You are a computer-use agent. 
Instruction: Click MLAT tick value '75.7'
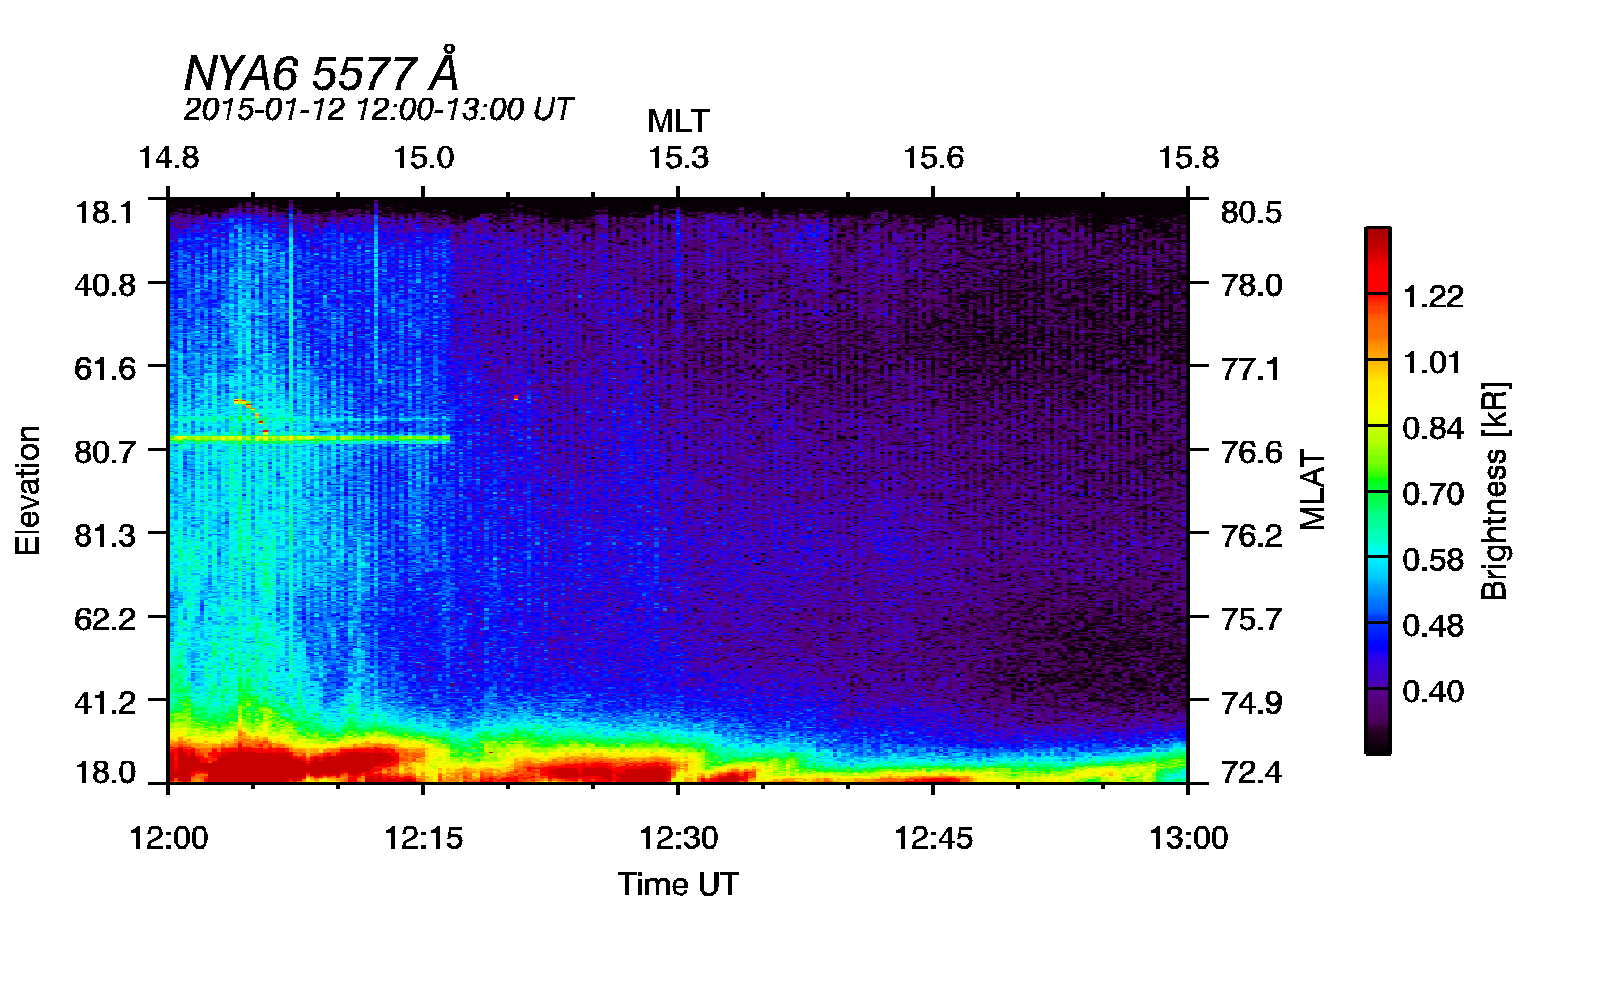click(1252, 619)
